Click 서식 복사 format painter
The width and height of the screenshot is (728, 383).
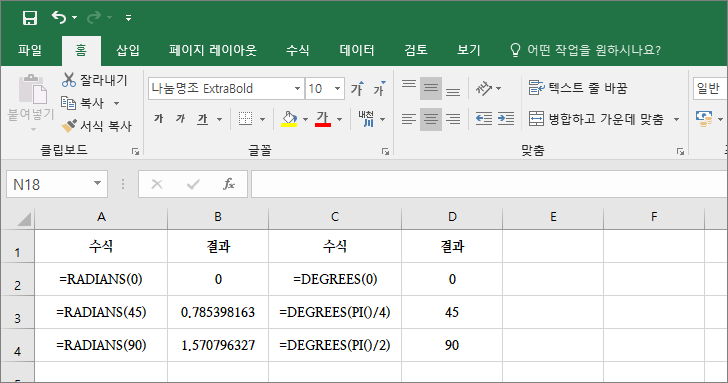97,126
